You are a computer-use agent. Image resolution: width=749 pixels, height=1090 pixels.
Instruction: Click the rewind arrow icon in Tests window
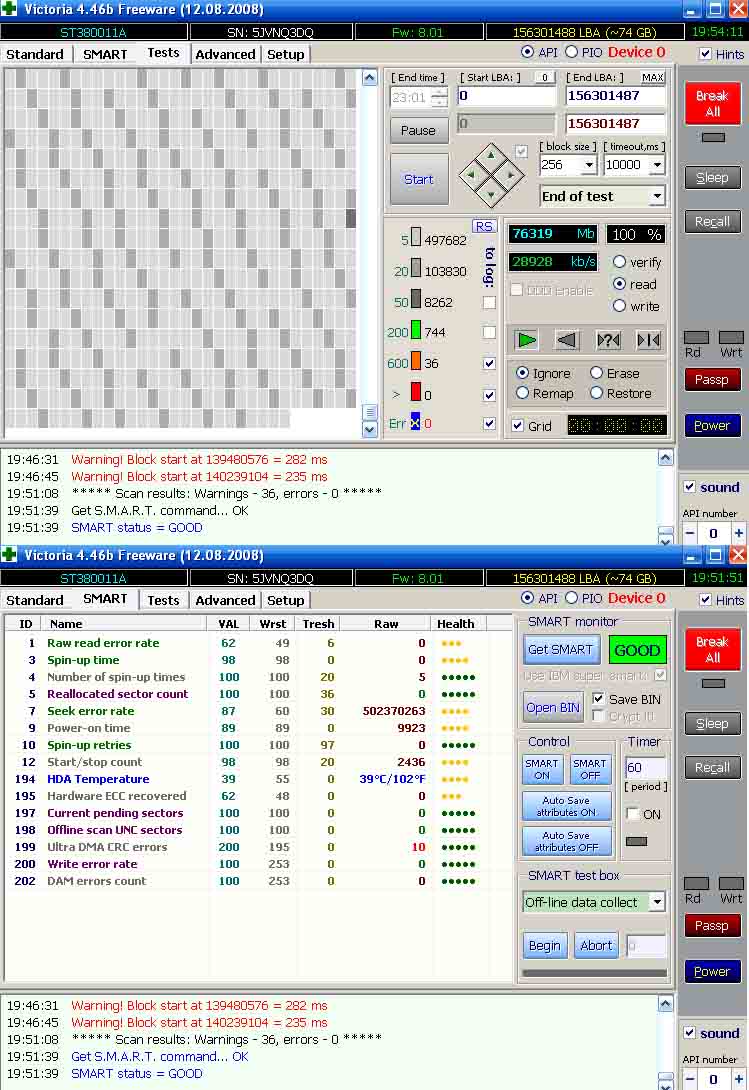pos(567,340)
